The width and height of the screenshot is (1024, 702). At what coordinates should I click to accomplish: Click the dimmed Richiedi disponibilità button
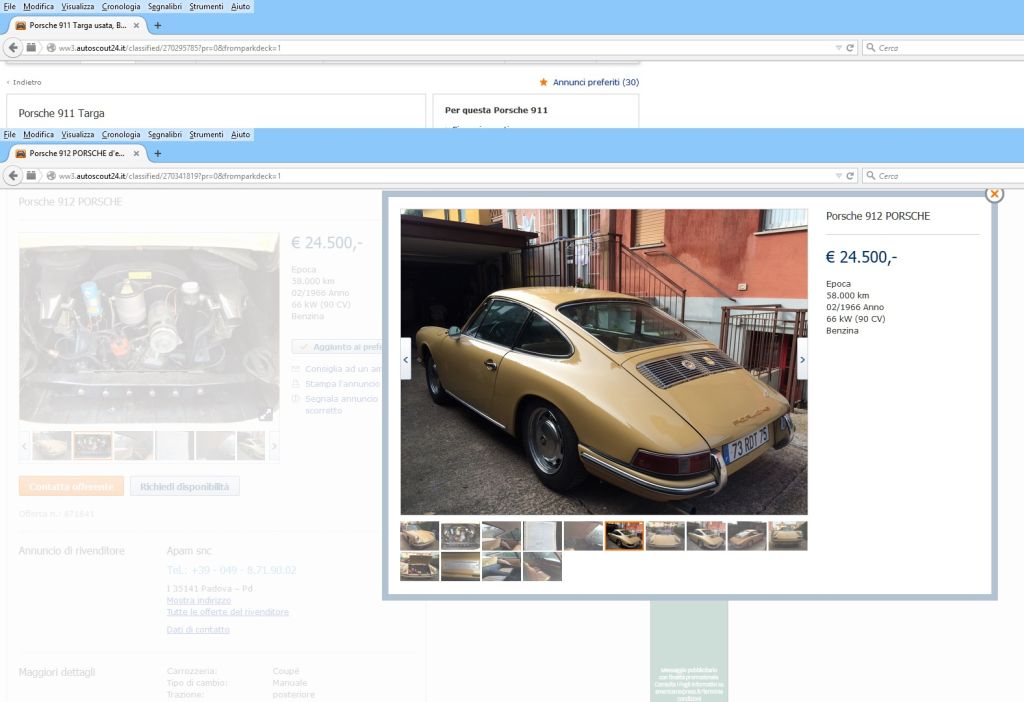coord(184,487)
